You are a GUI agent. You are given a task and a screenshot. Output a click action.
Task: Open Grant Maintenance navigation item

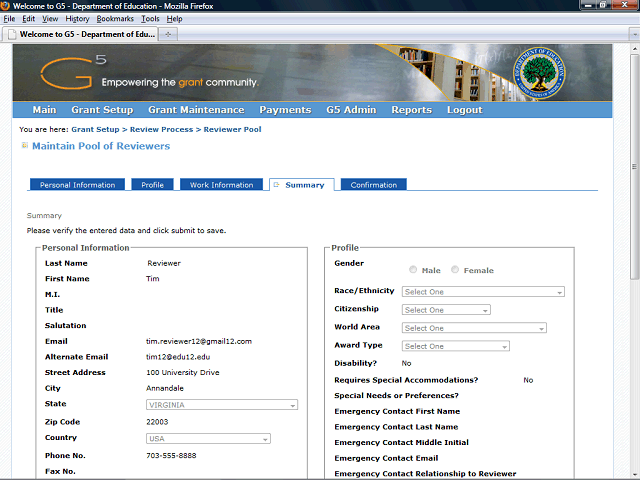tap(196, 110)
